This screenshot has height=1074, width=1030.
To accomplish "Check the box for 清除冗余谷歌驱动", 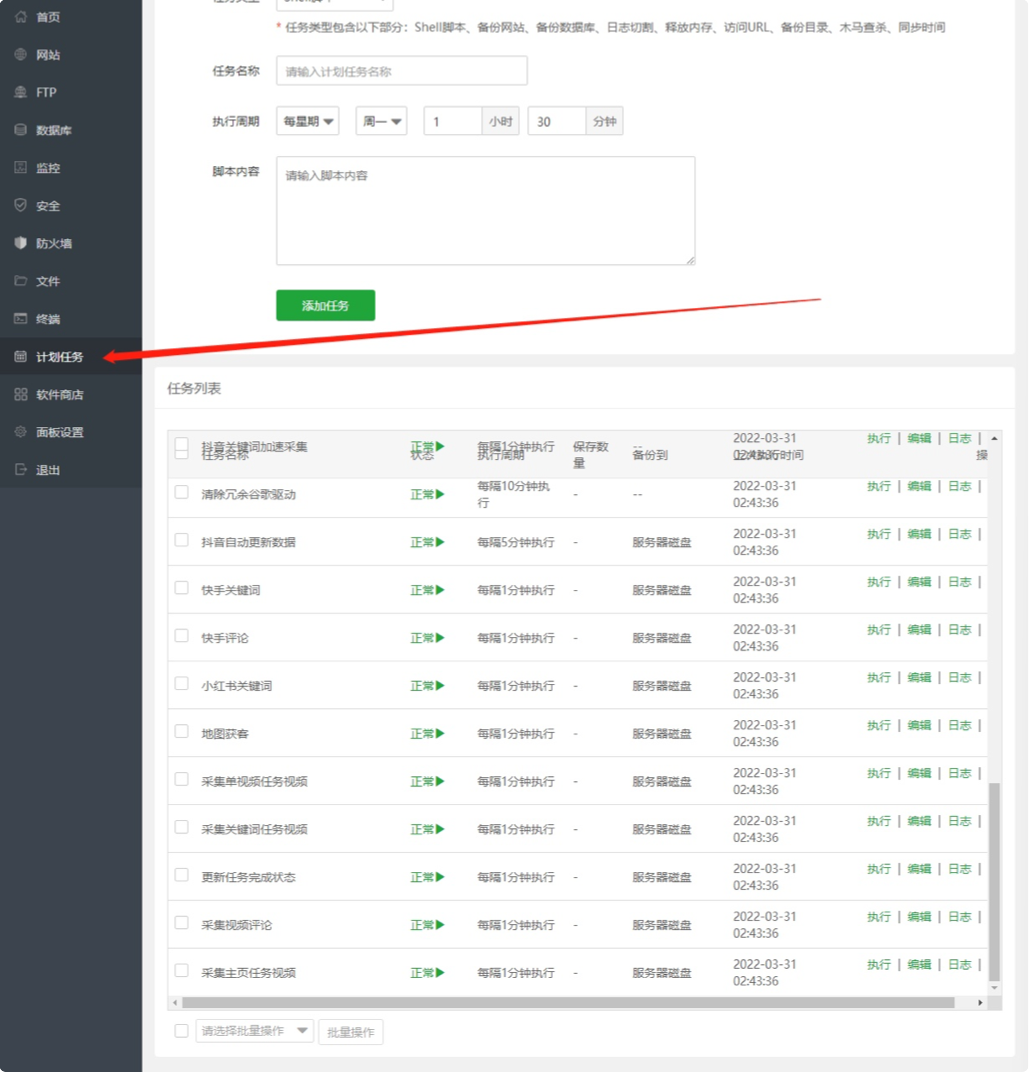I will [x=181, y=492].
